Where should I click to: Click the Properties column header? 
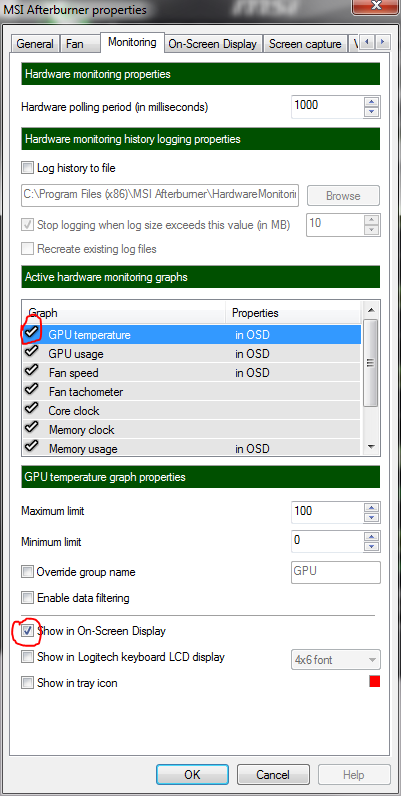293,313
